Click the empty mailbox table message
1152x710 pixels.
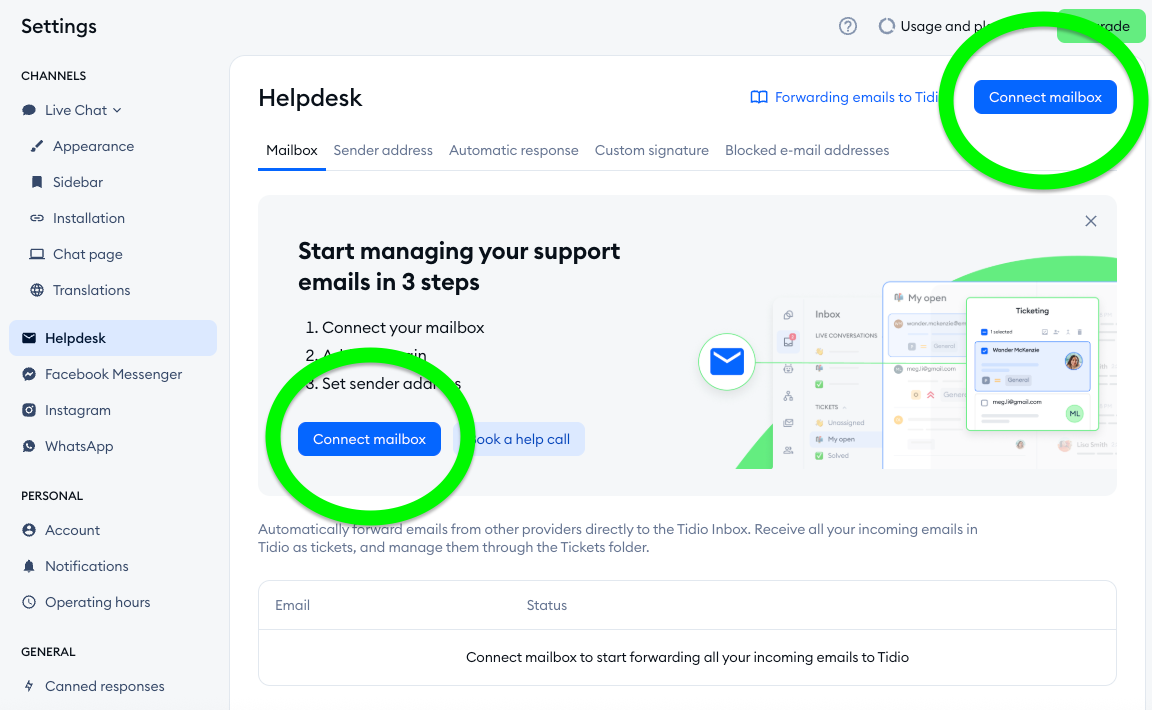pyautogui.click(x=687, y=657)
